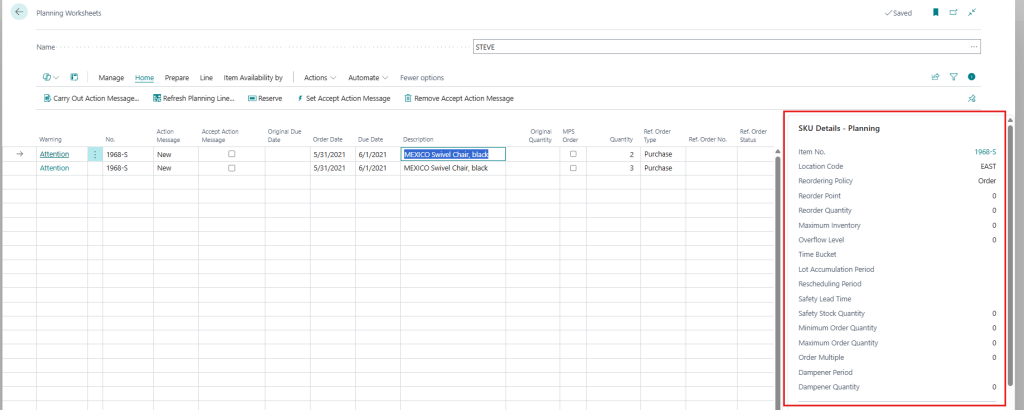Click Carry Out Action Message button
Screen dimensions: 1024x410
[x=91, y=99]
